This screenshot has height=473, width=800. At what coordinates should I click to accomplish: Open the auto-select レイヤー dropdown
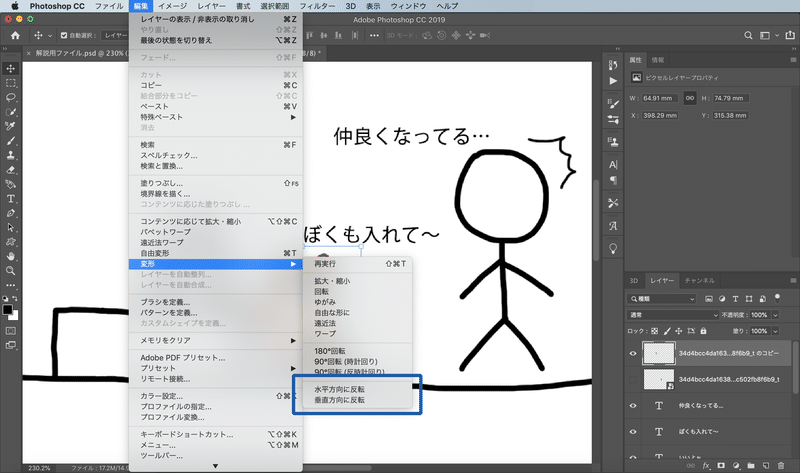click(x=115, y=35)
